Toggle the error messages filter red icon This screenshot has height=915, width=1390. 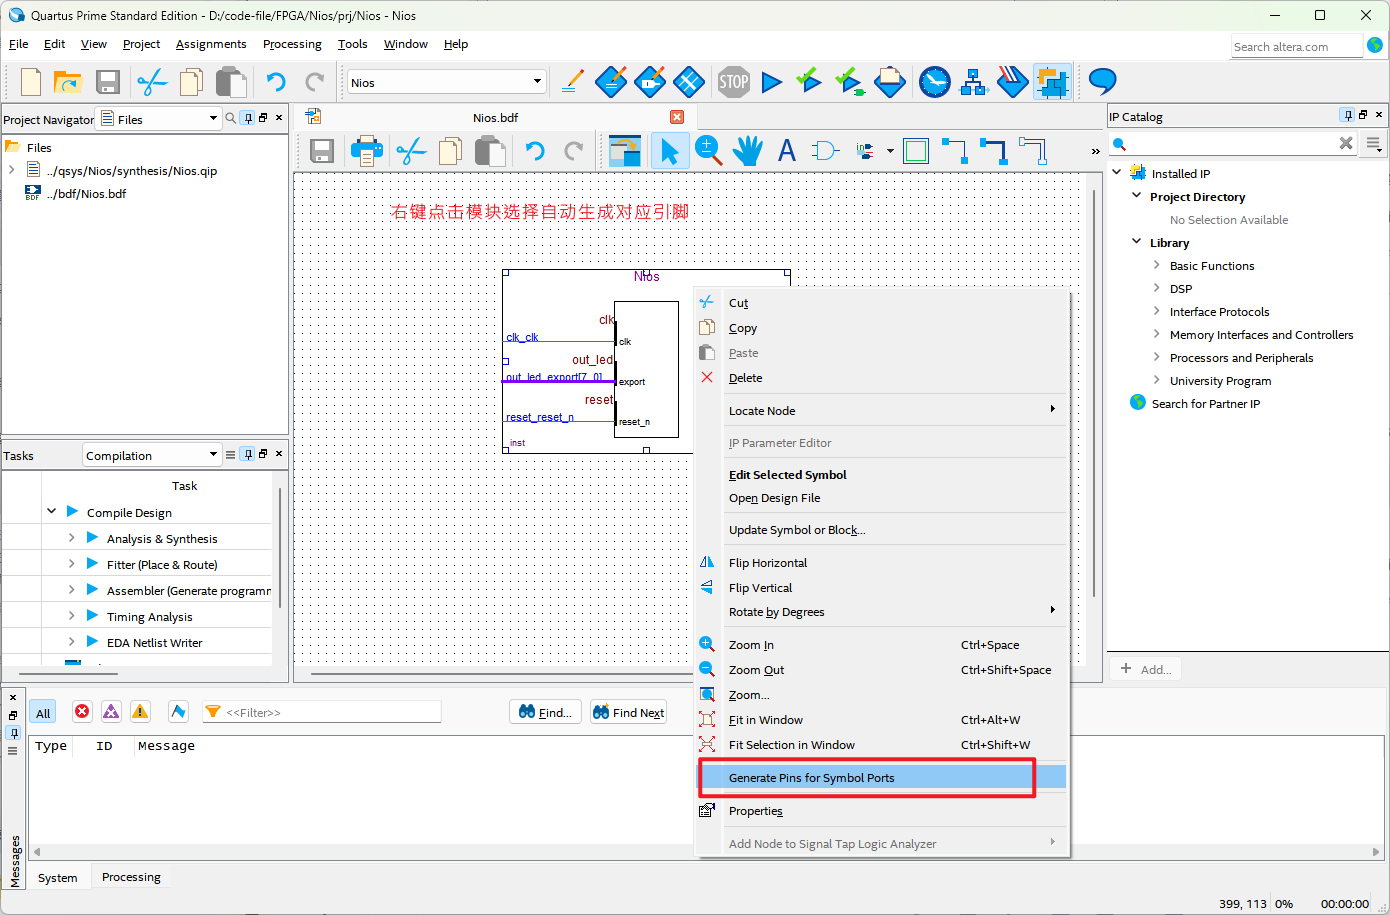82,712
